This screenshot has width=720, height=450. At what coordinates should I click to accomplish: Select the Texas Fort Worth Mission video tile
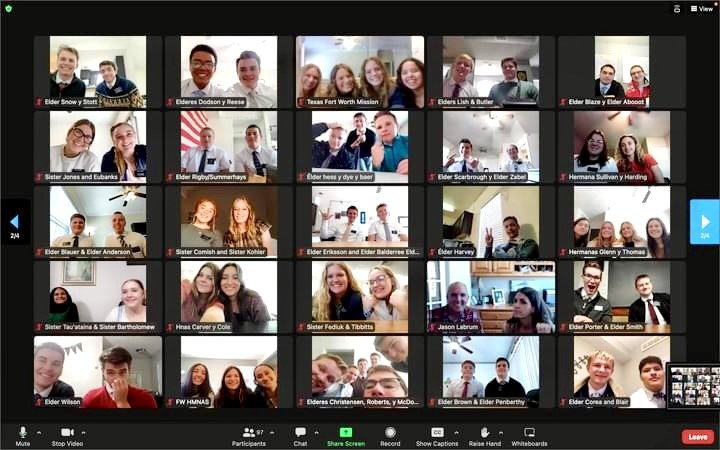point(360,73)
